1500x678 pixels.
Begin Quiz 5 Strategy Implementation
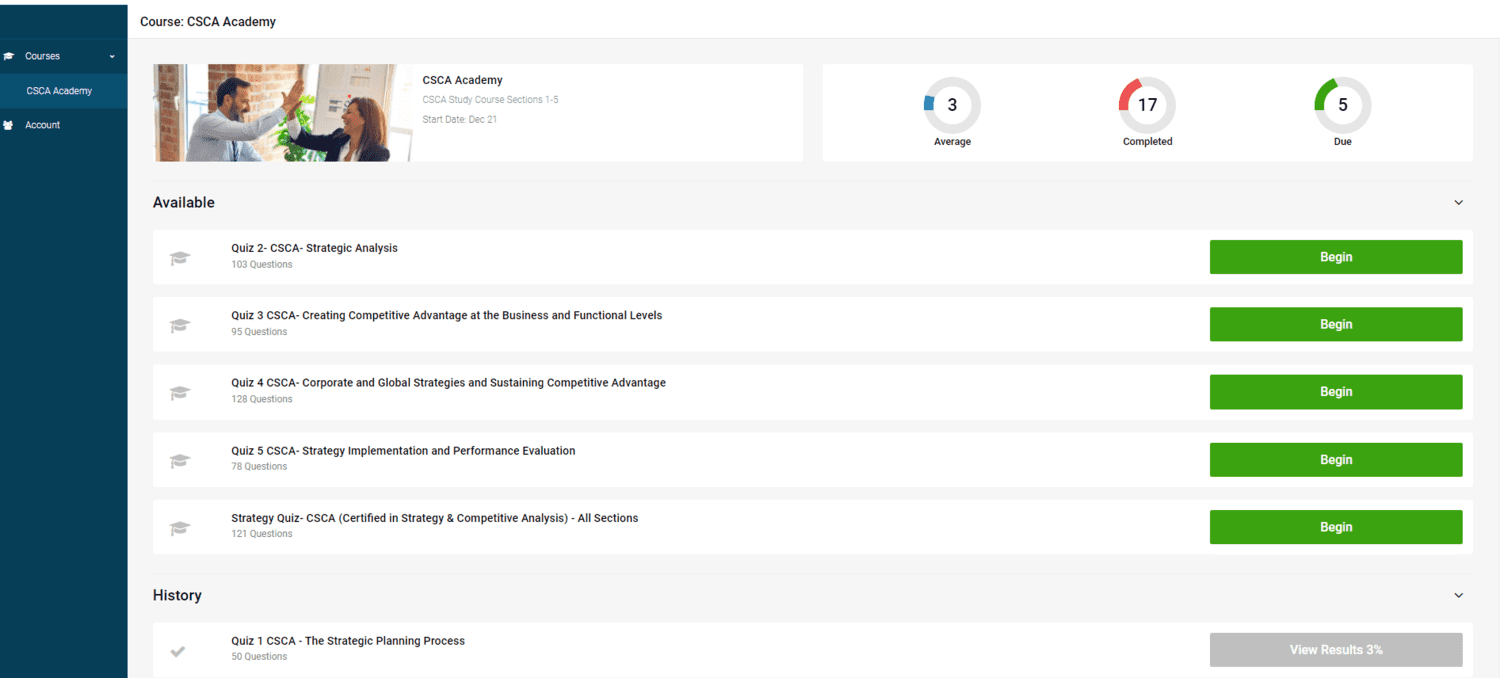[1336, 460]
